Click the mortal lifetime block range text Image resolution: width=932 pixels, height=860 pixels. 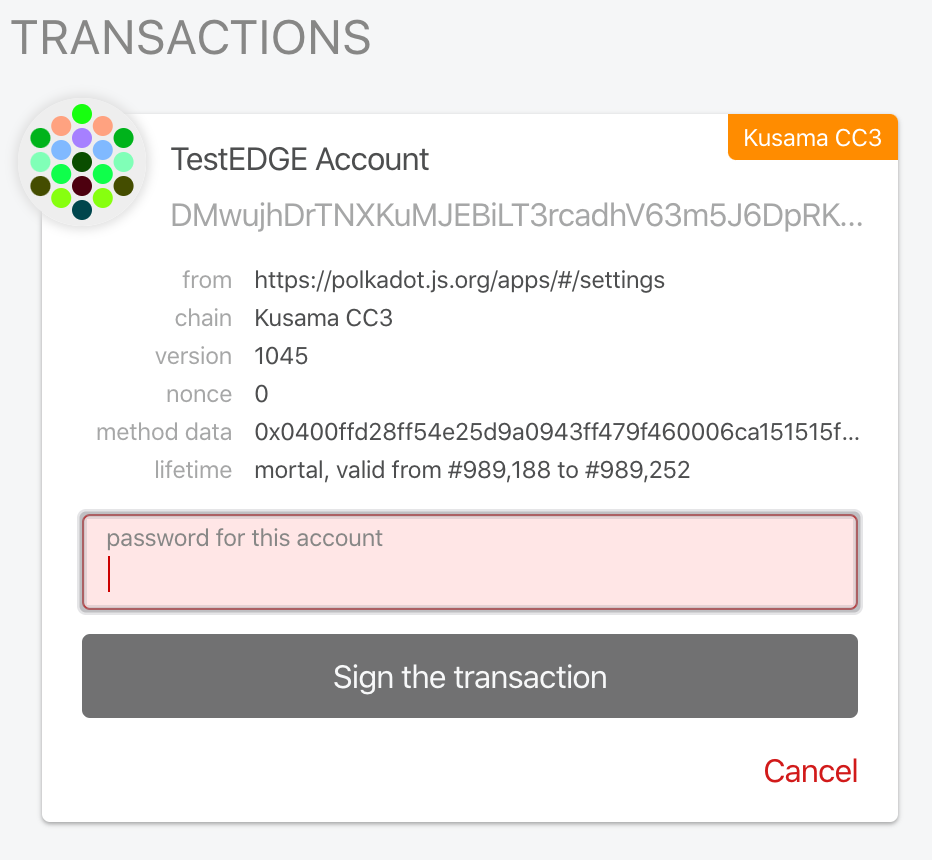(472, 470)
